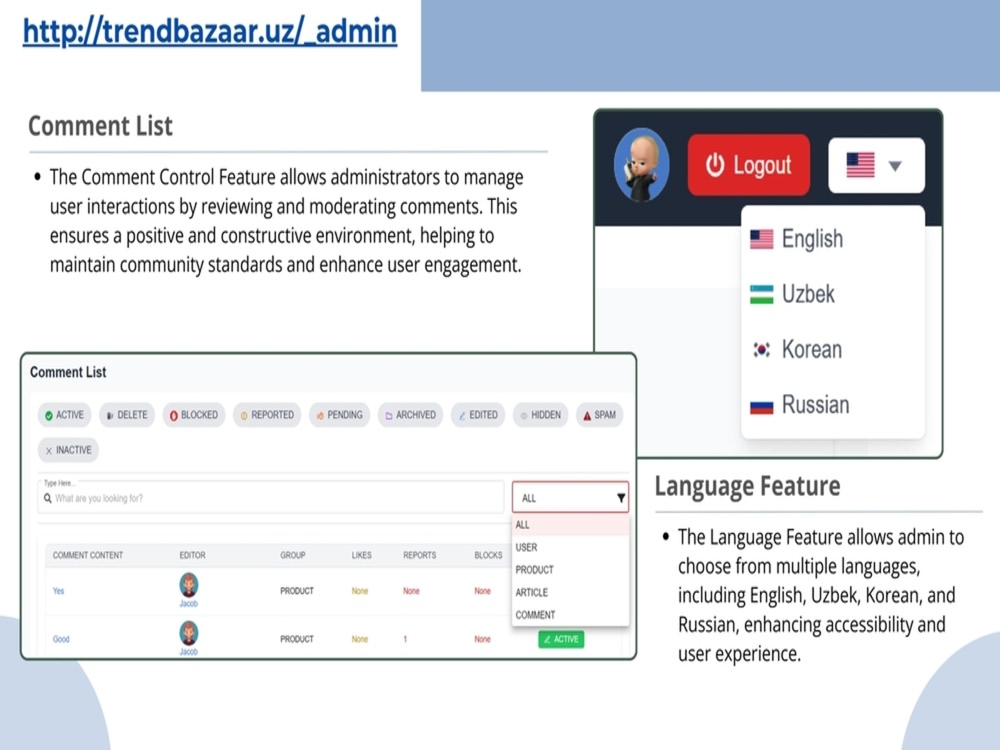
Task: Click the red Logout button
Action: click(x=749, y=165)
